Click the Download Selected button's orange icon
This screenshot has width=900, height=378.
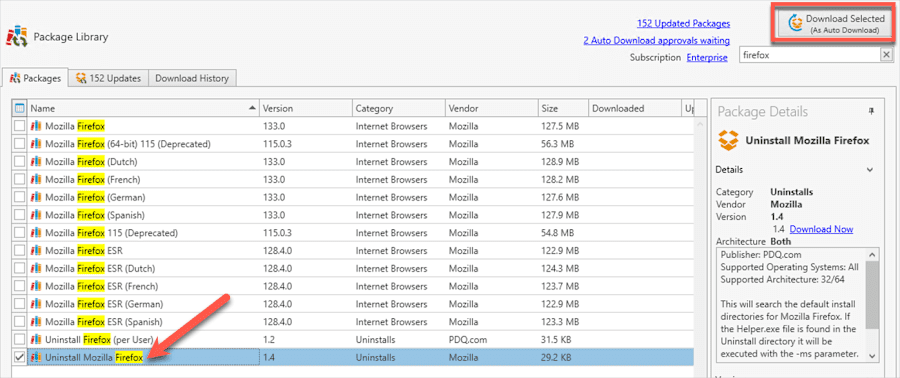[x=796, y=24]
